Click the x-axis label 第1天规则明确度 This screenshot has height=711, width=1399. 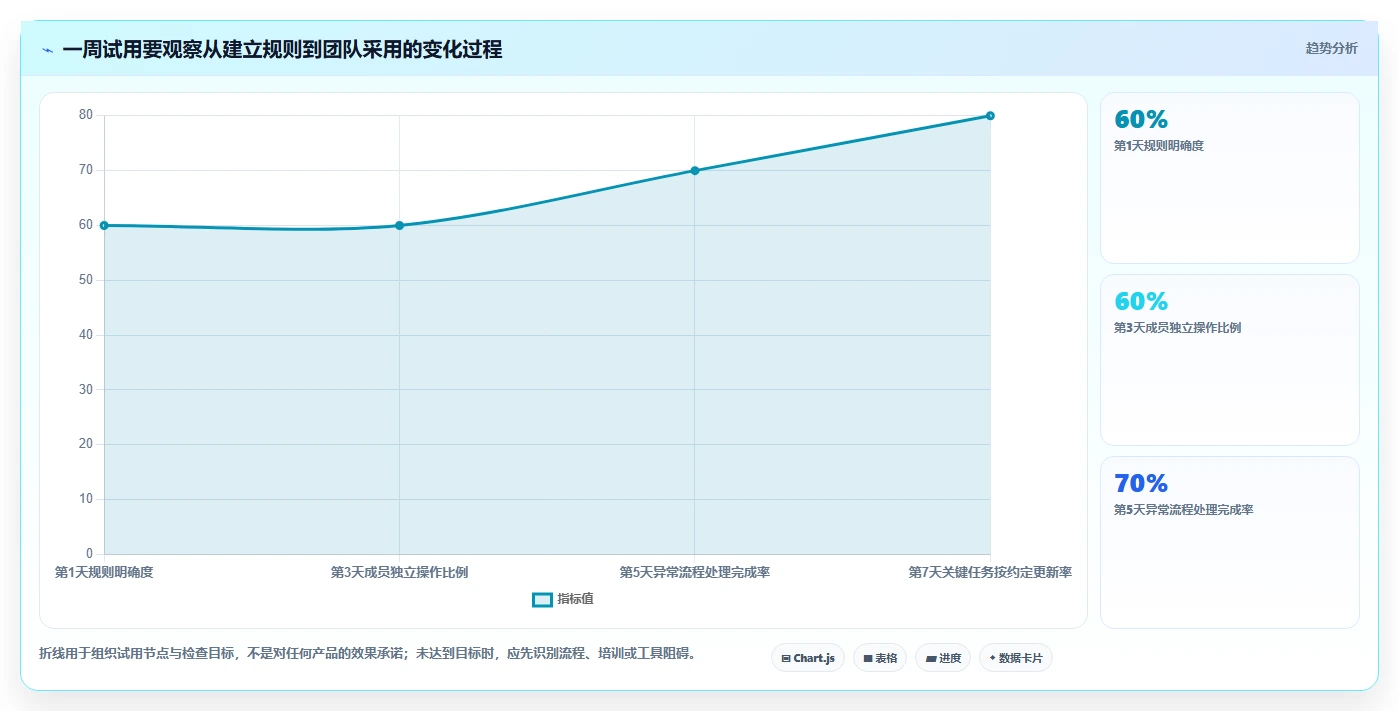pyautogui.click(x=104, y=573)
